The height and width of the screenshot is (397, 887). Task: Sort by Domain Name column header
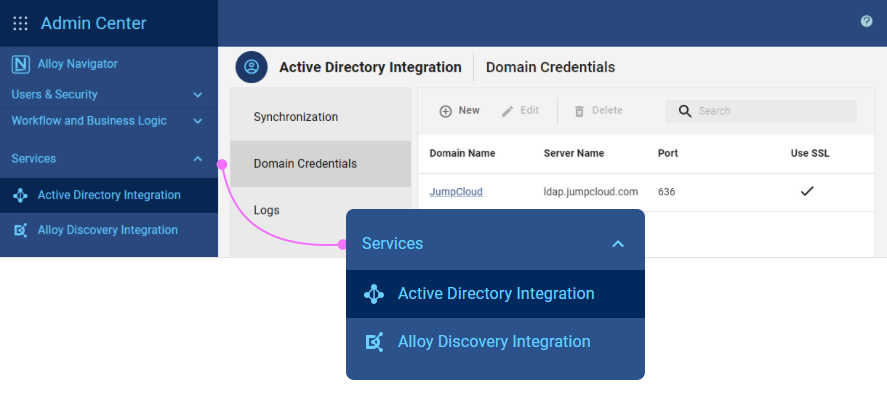[462, 153]
